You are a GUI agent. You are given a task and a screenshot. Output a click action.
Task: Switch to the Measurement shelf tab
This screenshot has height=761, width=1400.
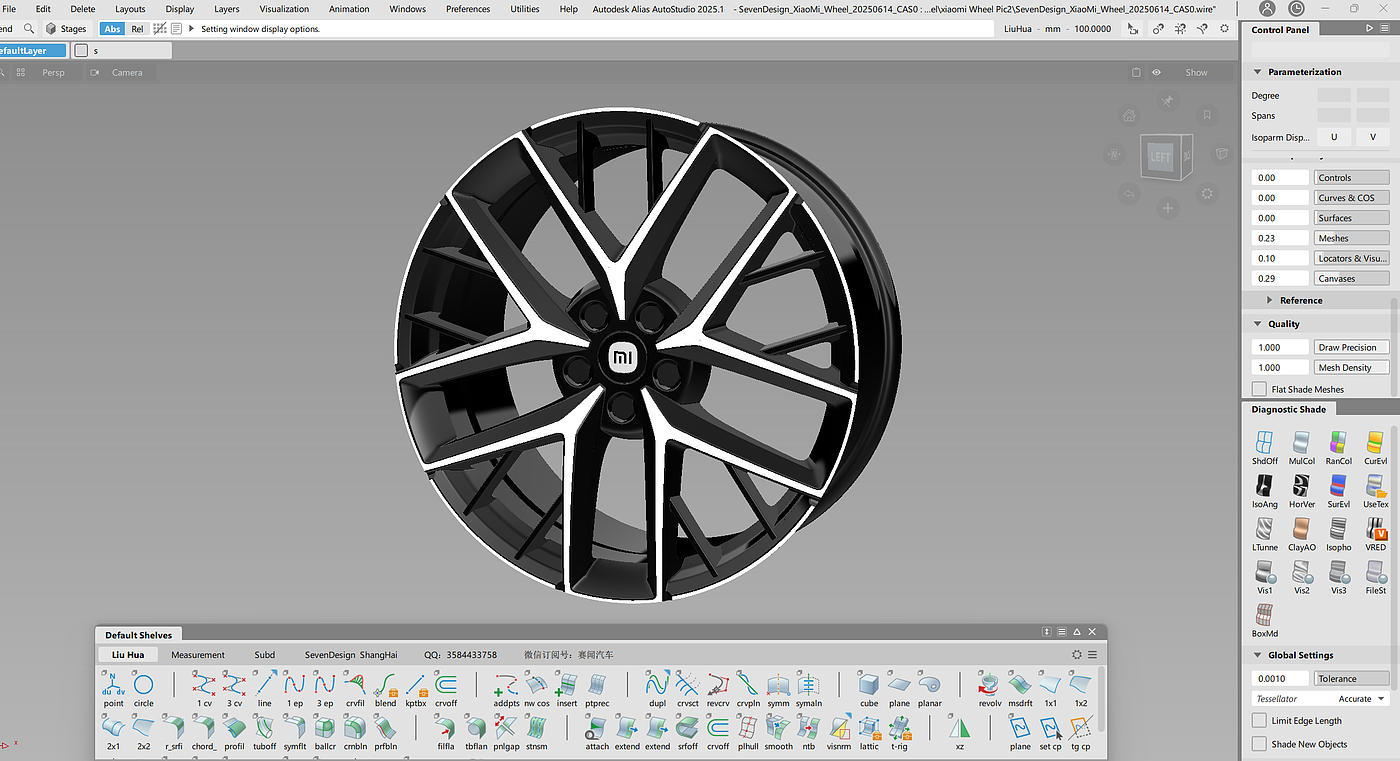(x=198, y=655)
